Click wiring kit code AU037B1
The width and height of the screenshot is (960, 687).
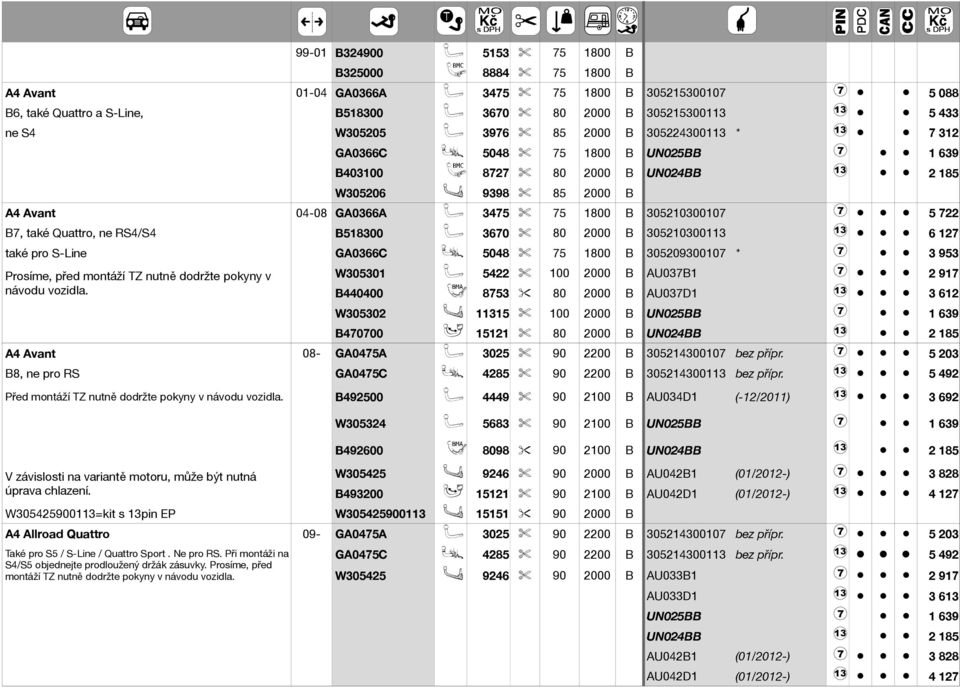(x=672, y=274)
